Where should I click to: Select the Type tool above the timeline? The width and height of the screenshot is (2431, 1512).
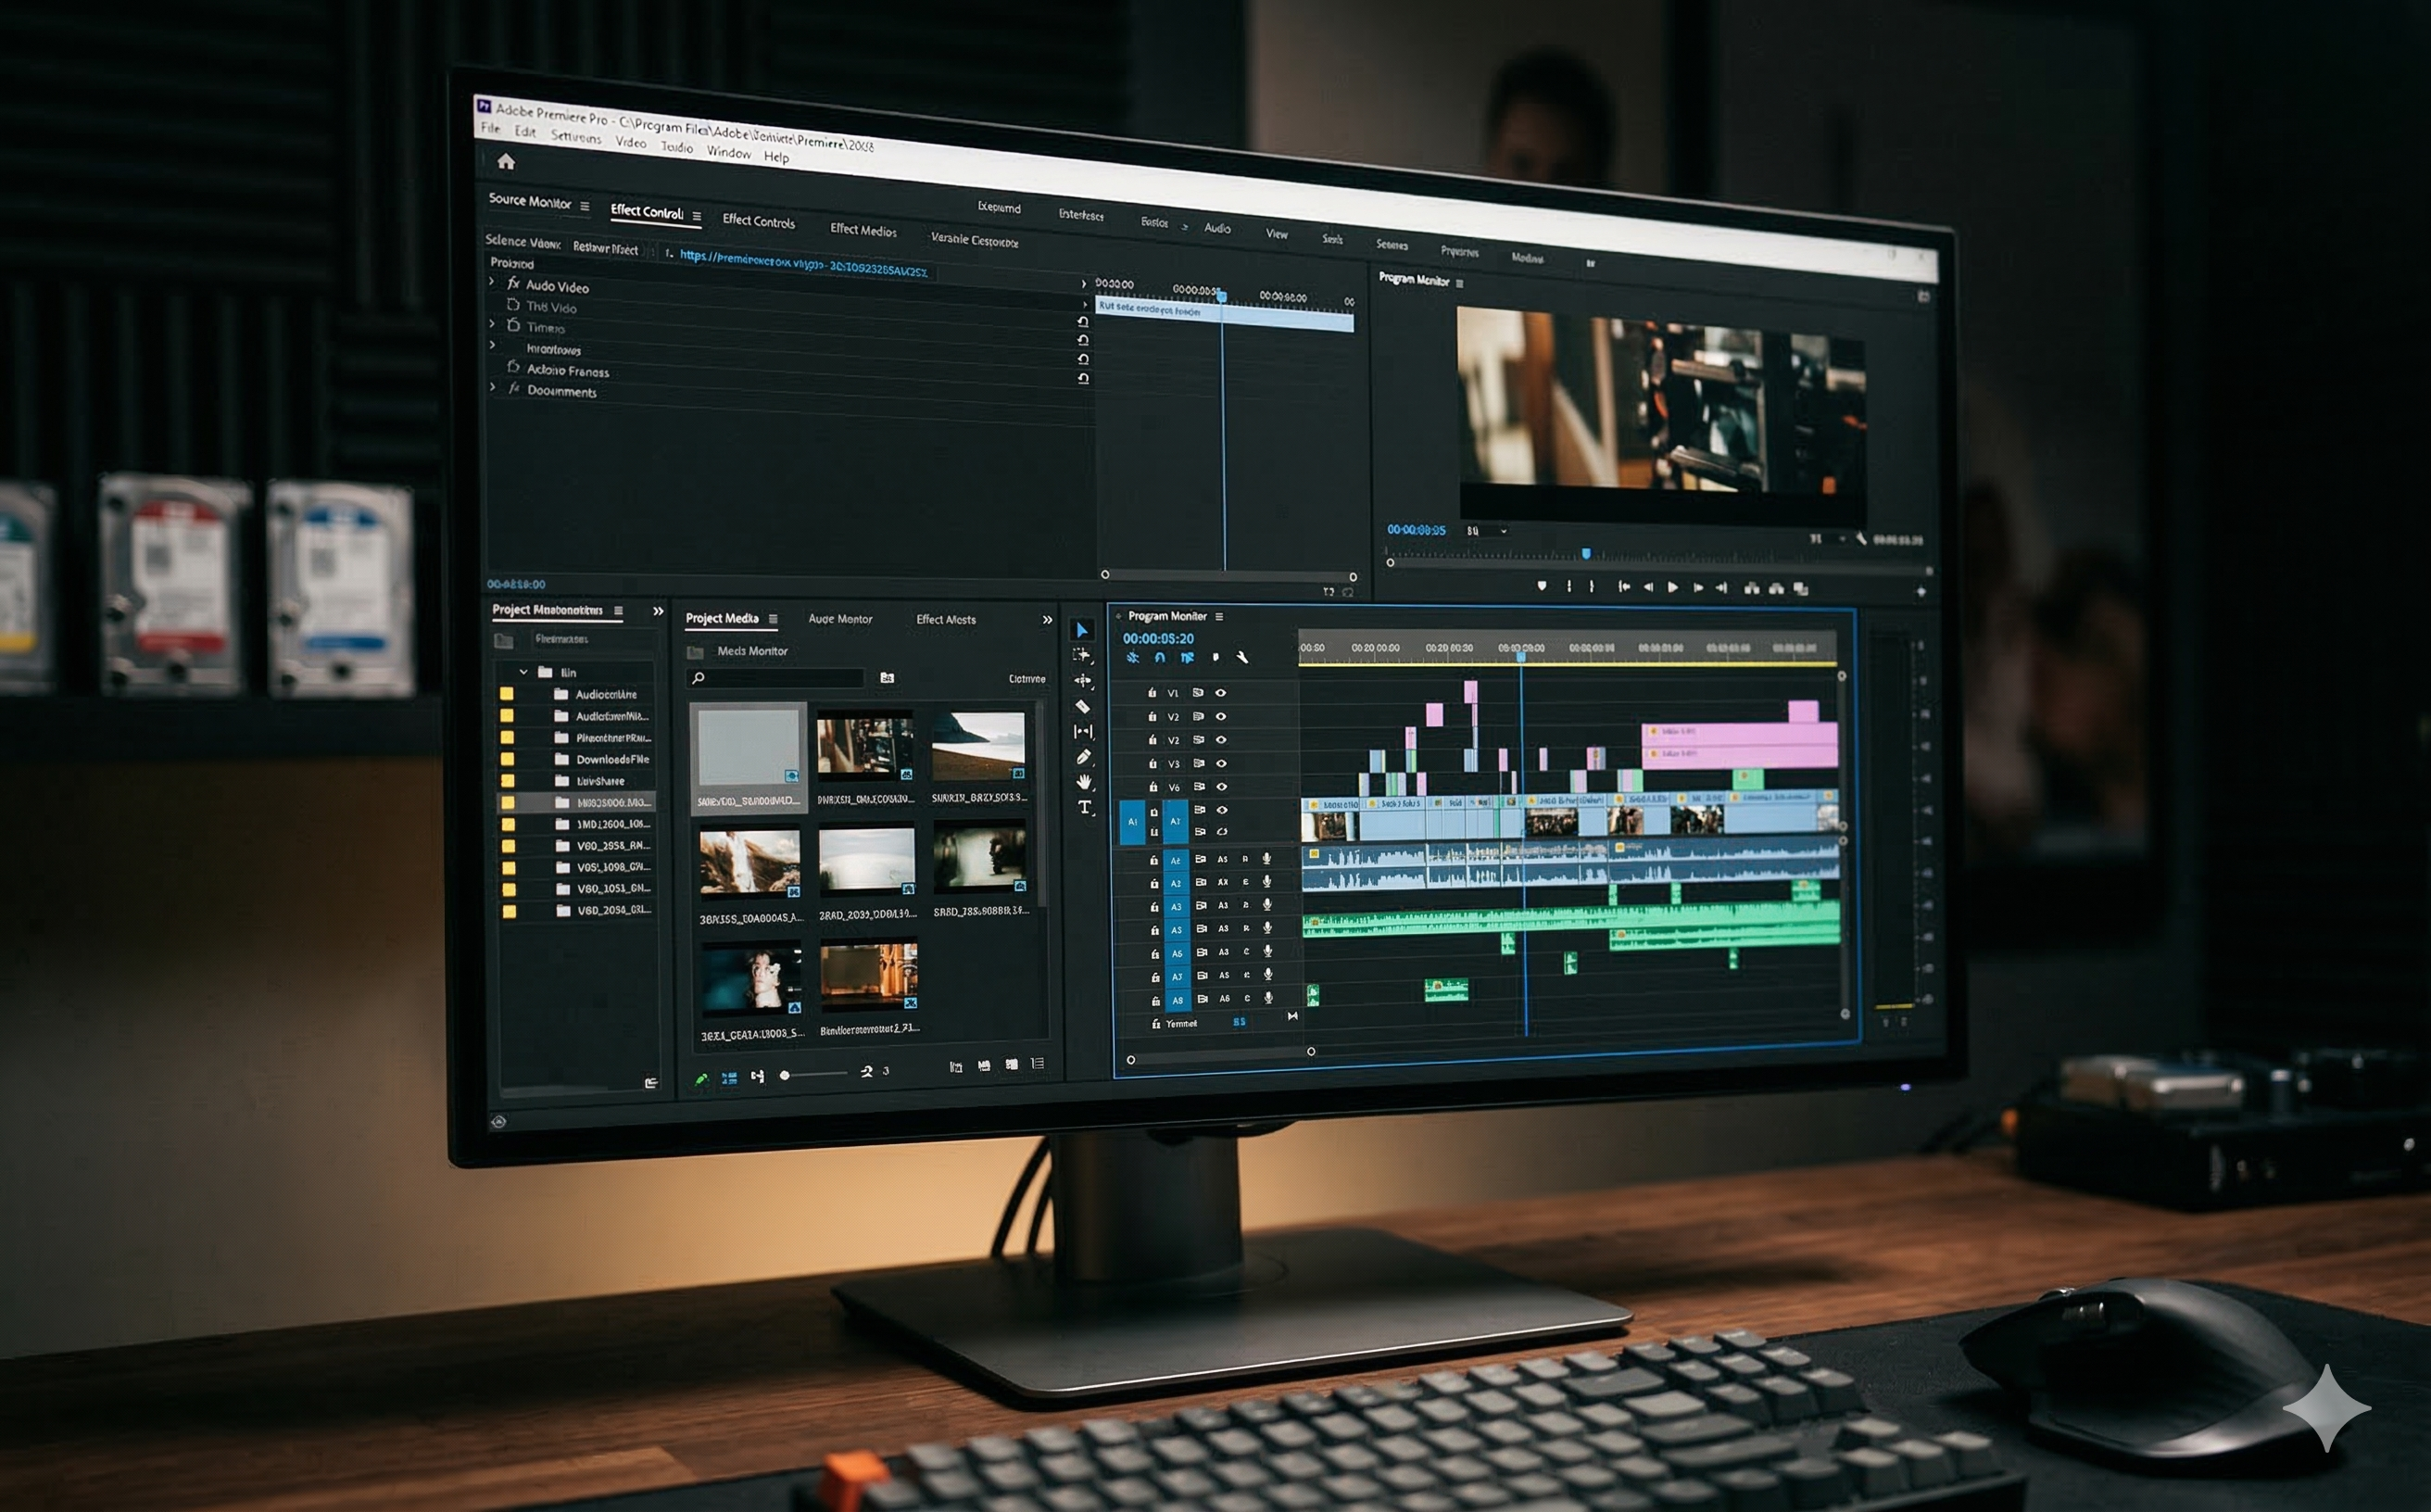[1086, 807]
